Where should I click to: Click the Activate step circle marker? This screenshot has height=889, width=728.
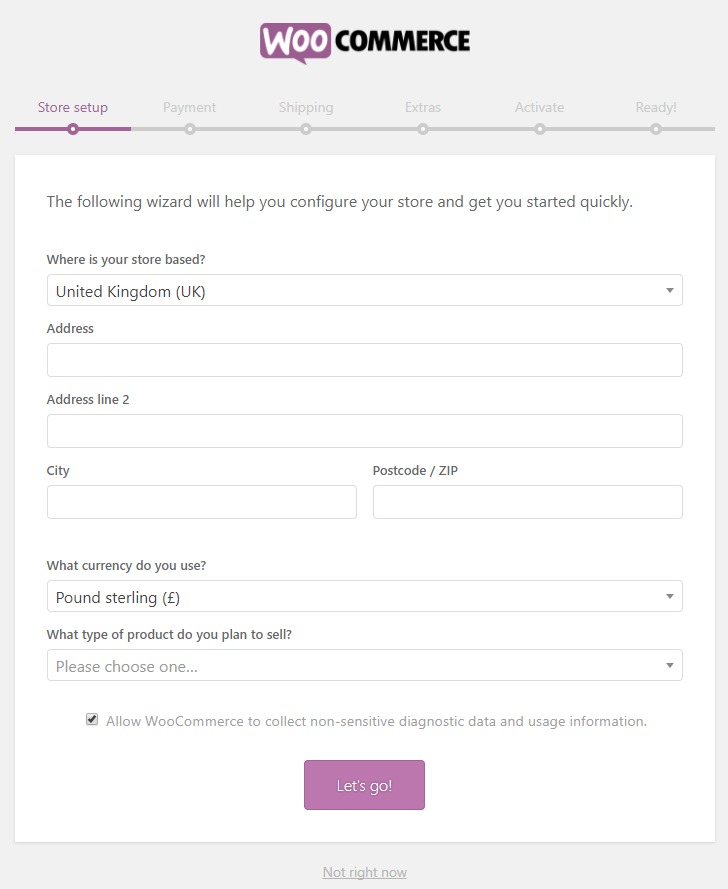[540, 129]
